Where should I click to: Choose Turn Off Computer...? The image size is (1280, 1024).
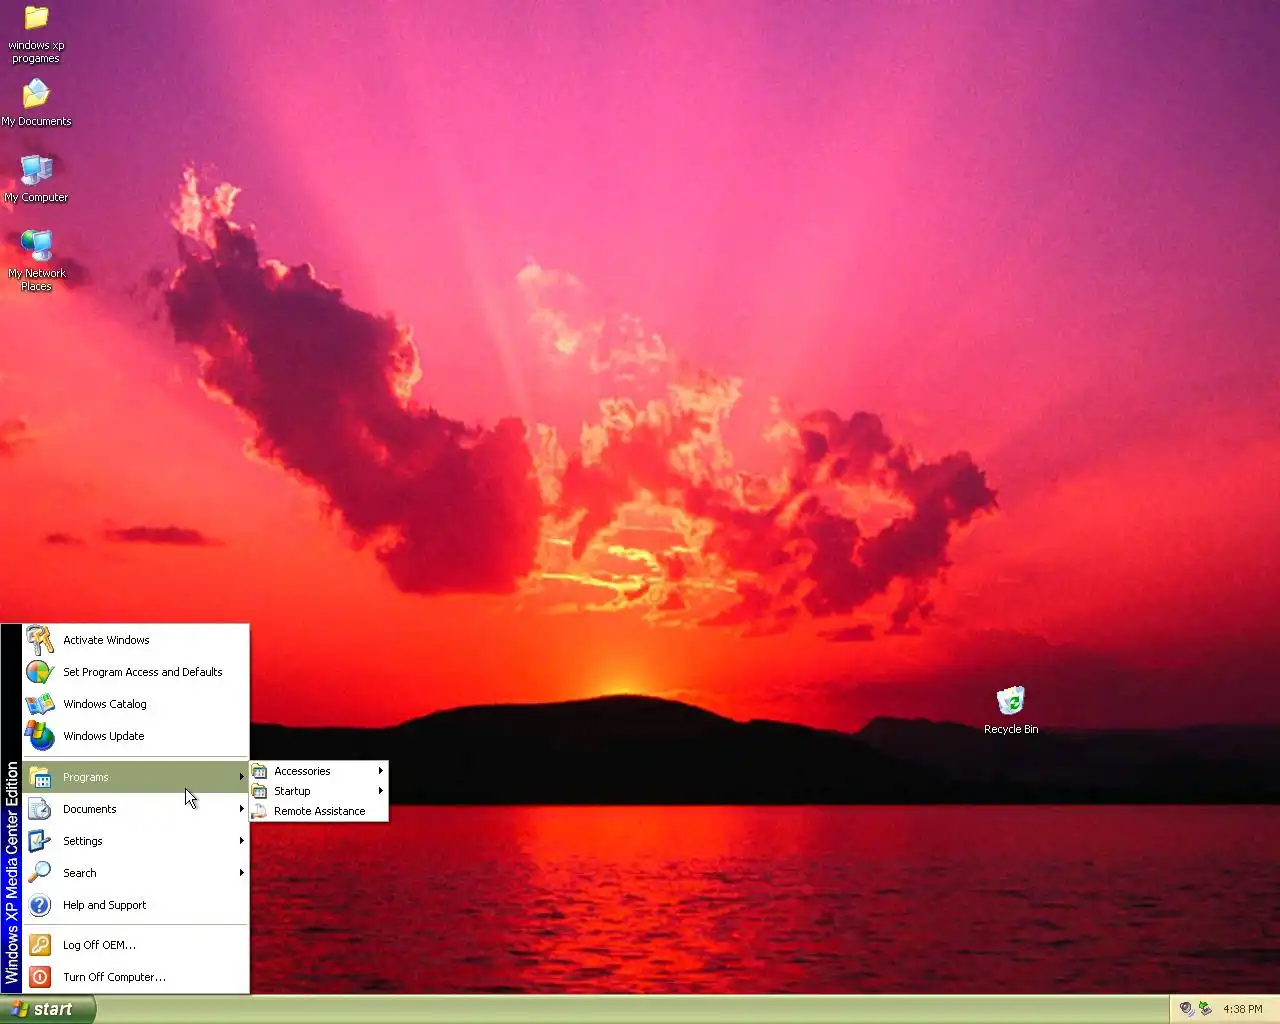click(135, 977)
